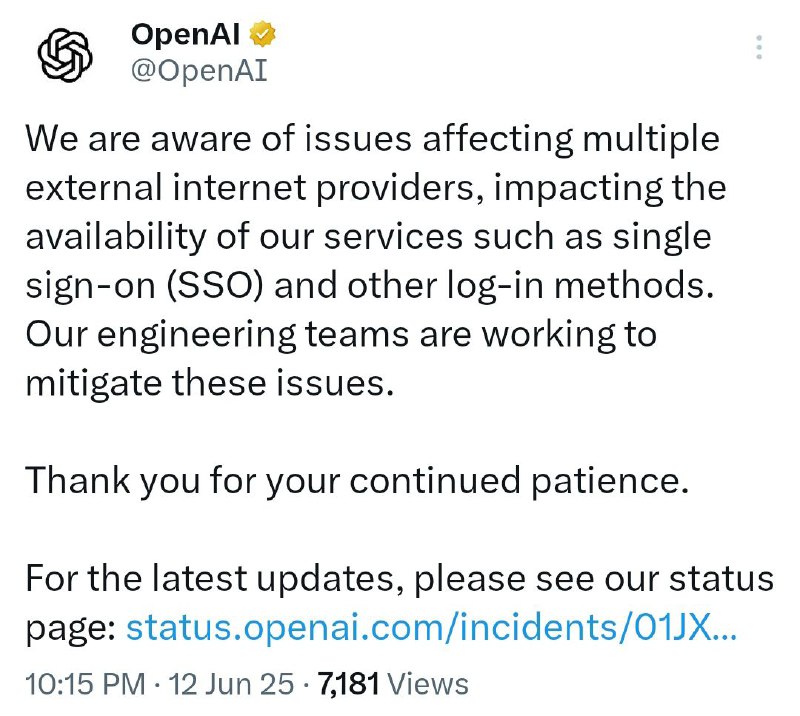Screen dimensions: 800x716
Task: Select the 'Thank you for your continued patience' line
Action: (x=357, y=481)
